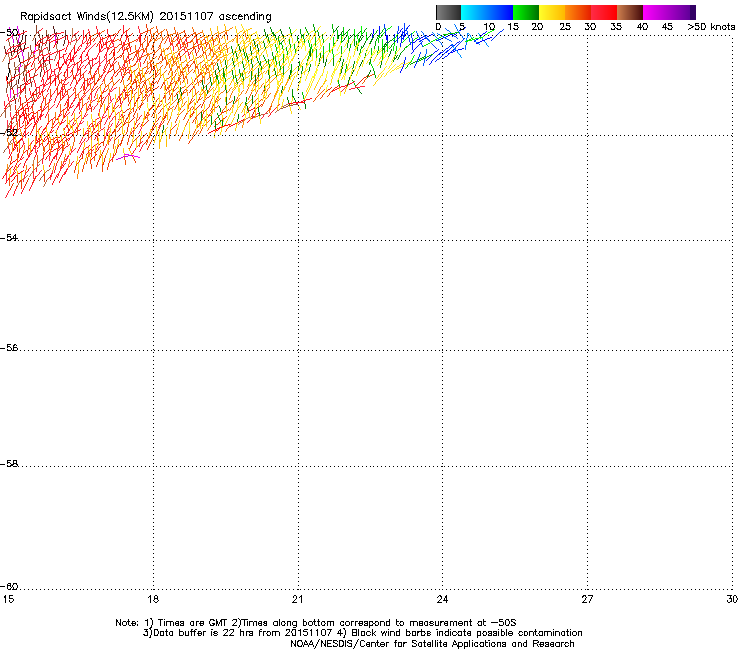The width and height of the screenshot is (740, 650).
Task: Click the longitude label "21"
Action: (x=297, y=599)
